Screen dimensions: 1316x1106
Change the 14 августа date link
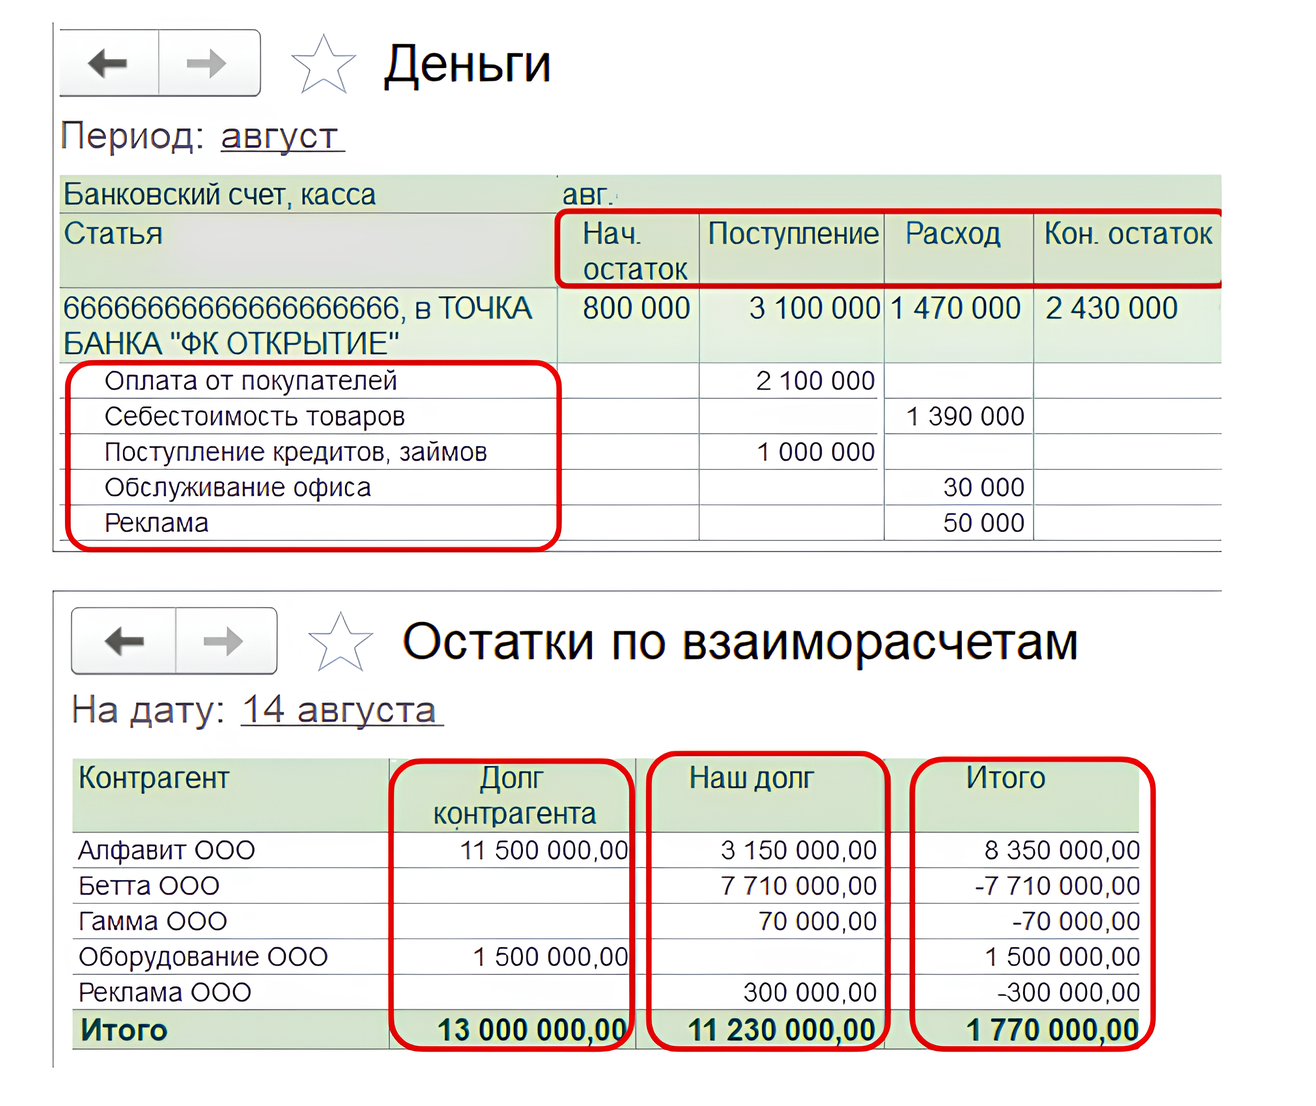tap(340, 710)
